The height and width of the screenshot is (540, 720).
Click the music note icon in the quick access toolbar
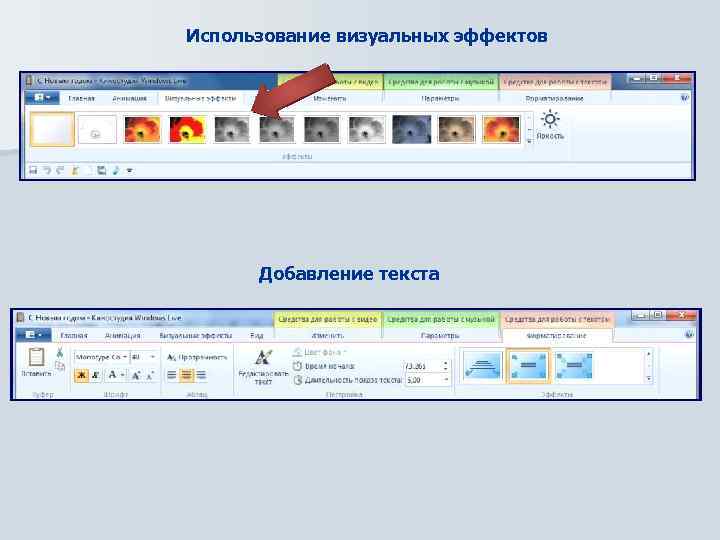[116, 170]
